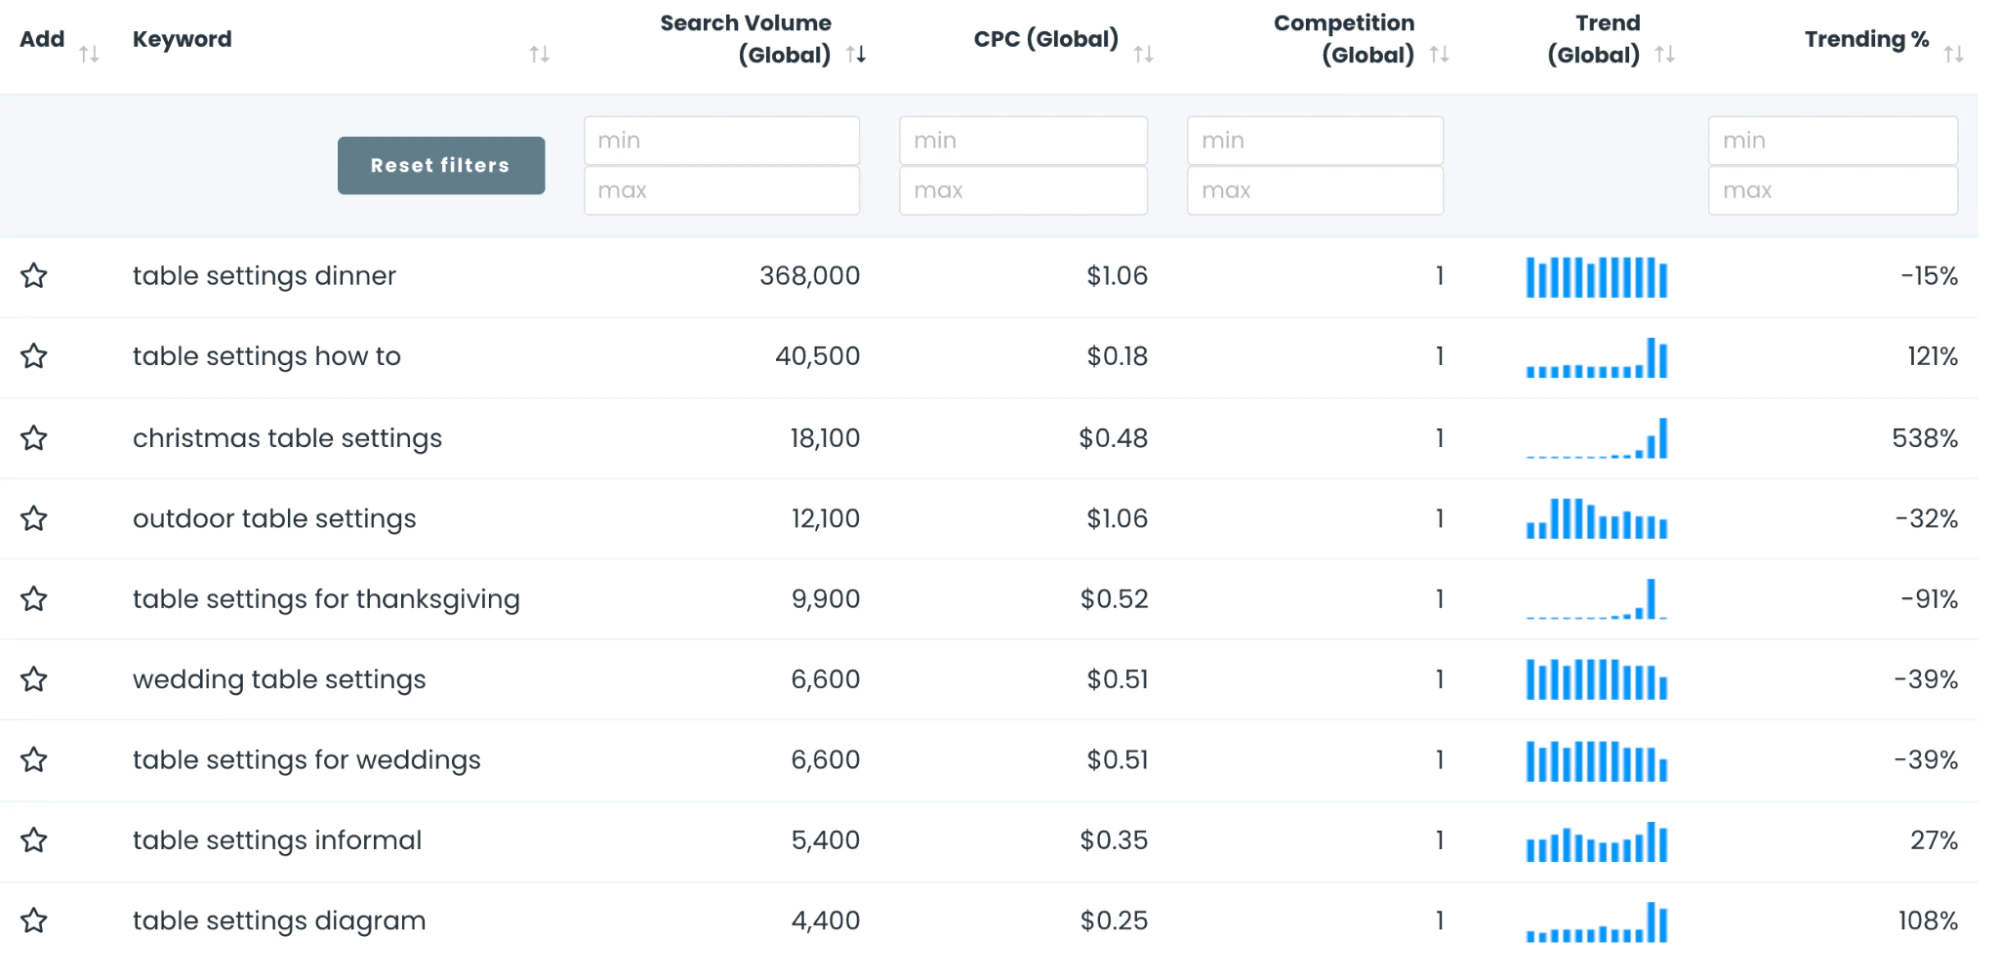
Task: Star 'table settings for thanksgiving' keyword
Action: 34,598
